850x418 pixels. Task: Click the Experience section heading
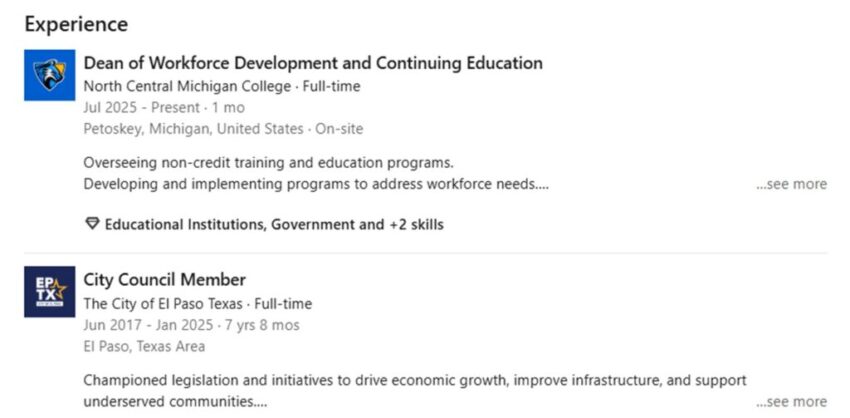(x=76, y=23)
